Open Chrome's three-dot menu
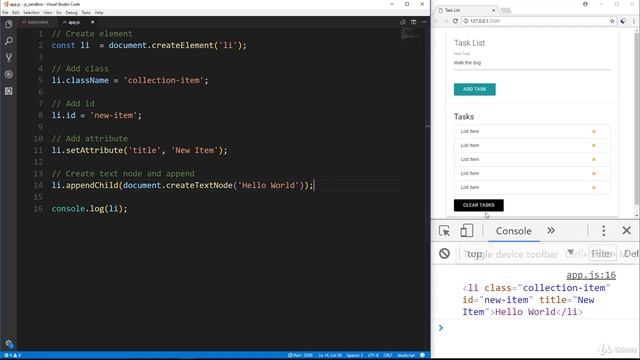 click(x=633, y=21)
